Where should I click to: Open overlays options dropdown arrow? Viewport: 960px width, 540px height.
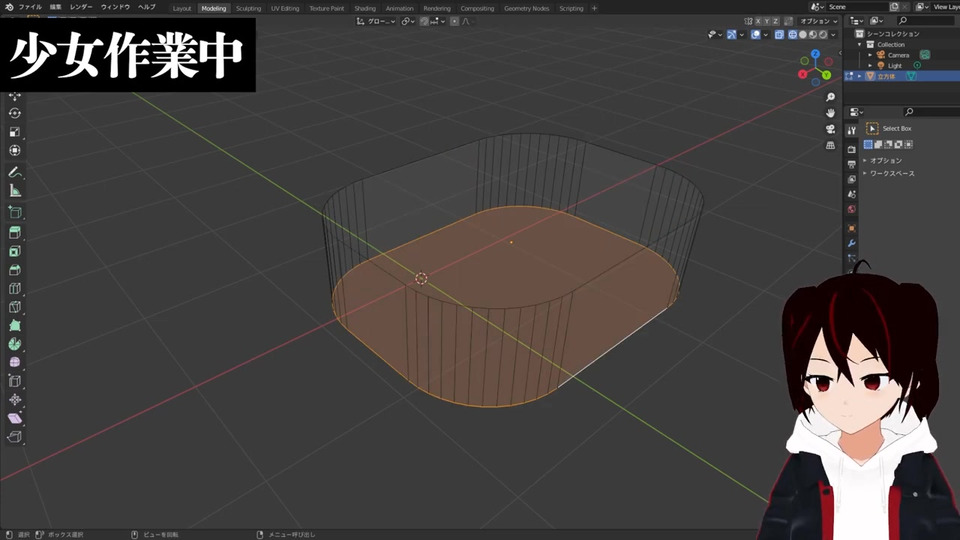pyautogui.click(x=766, y=35)
